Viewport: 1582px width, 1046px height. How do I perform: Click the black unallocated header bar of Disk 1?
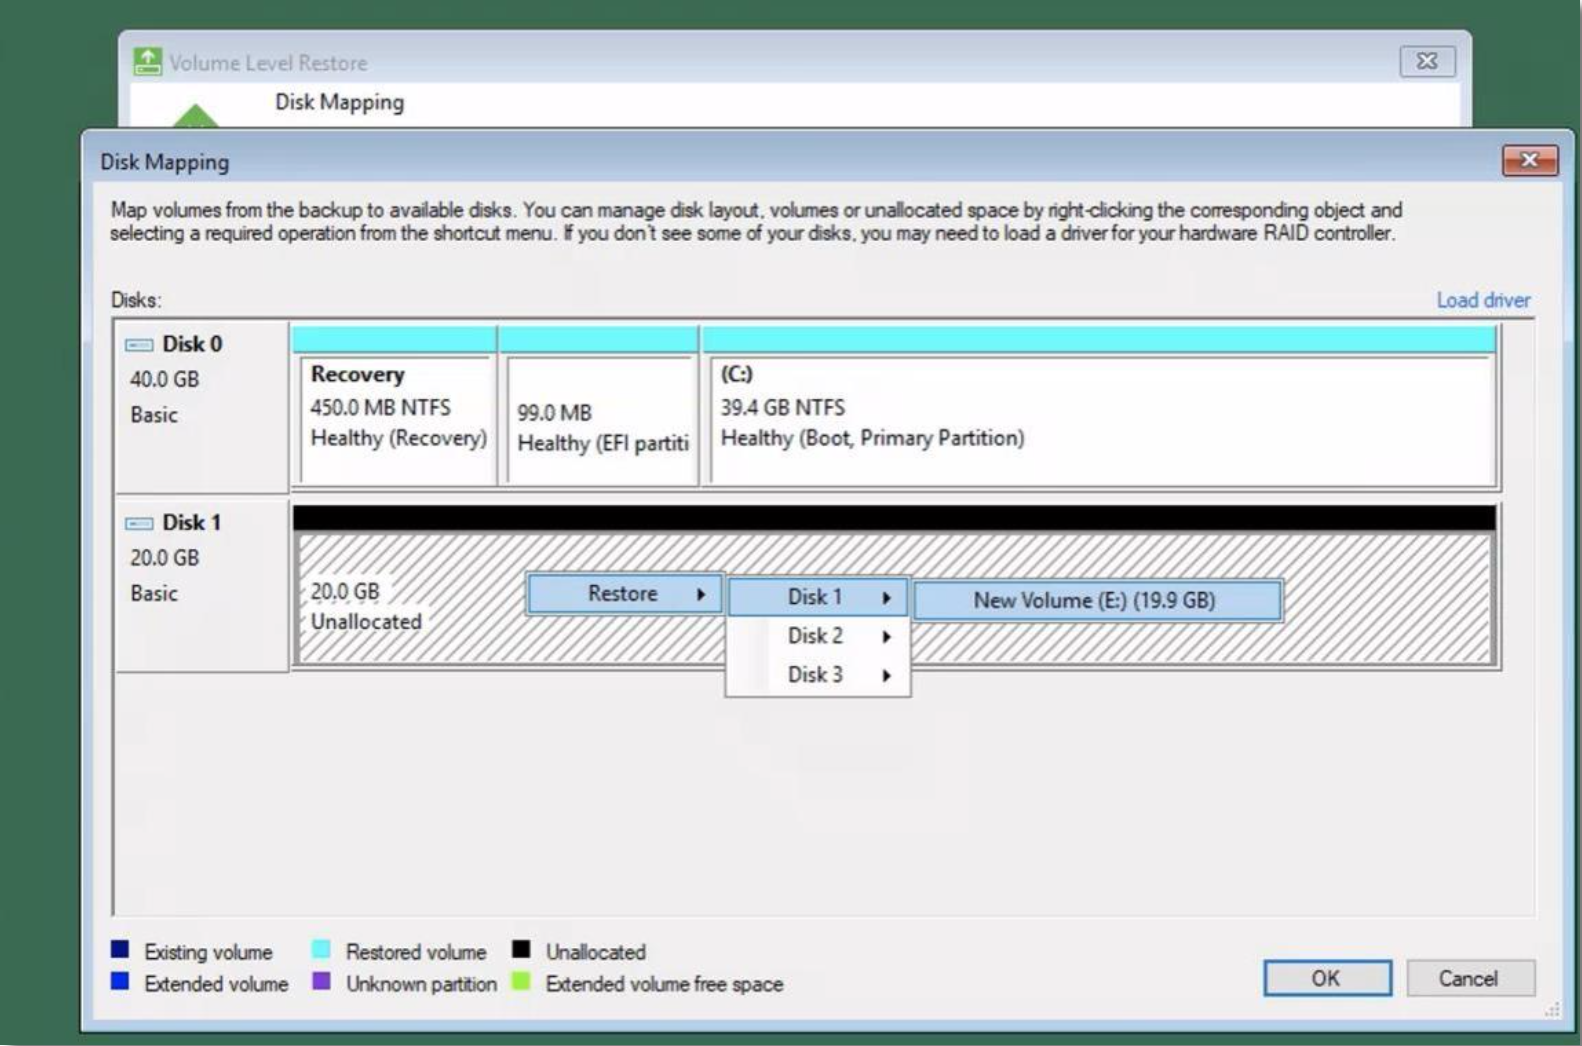894,517
